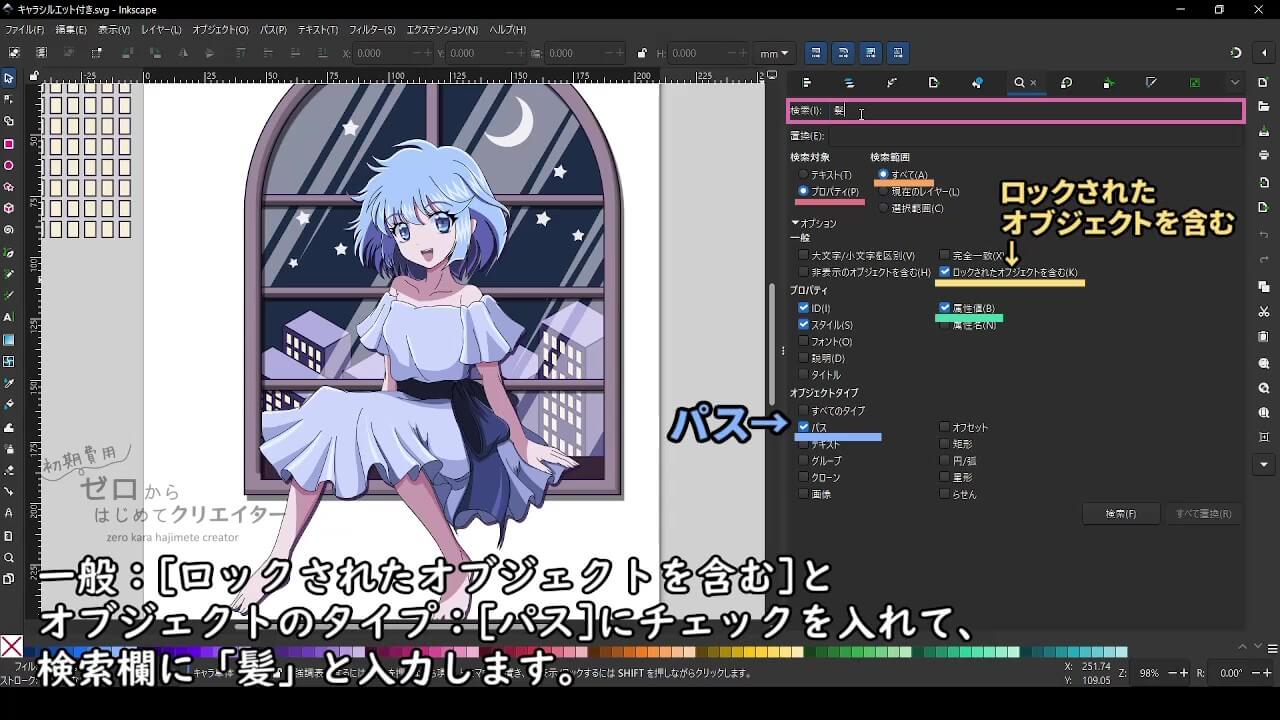Click the すべて置換(R) replace all button
The height and width of the screenshot is (720, 1280).
pyautogui.click(x=1204, y=514)
